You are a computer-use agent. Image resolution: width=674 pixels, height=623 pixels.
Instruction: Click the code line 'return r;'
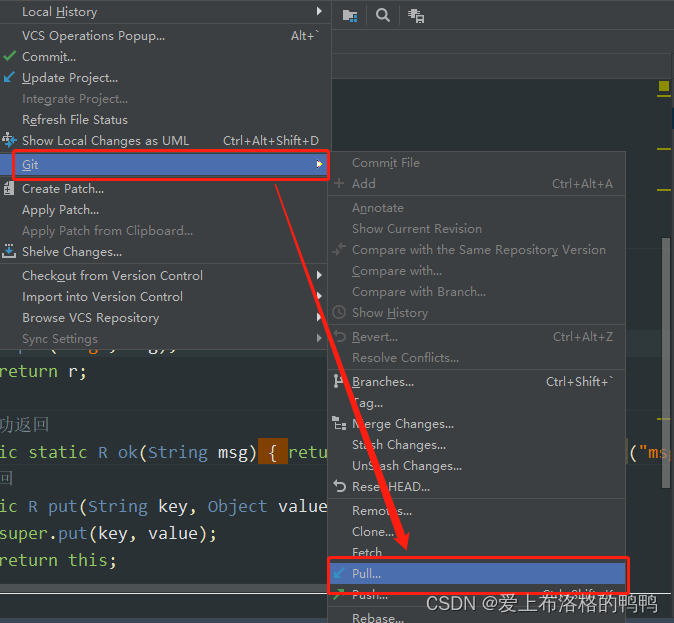pyautogui.click(x=43, y=371)
